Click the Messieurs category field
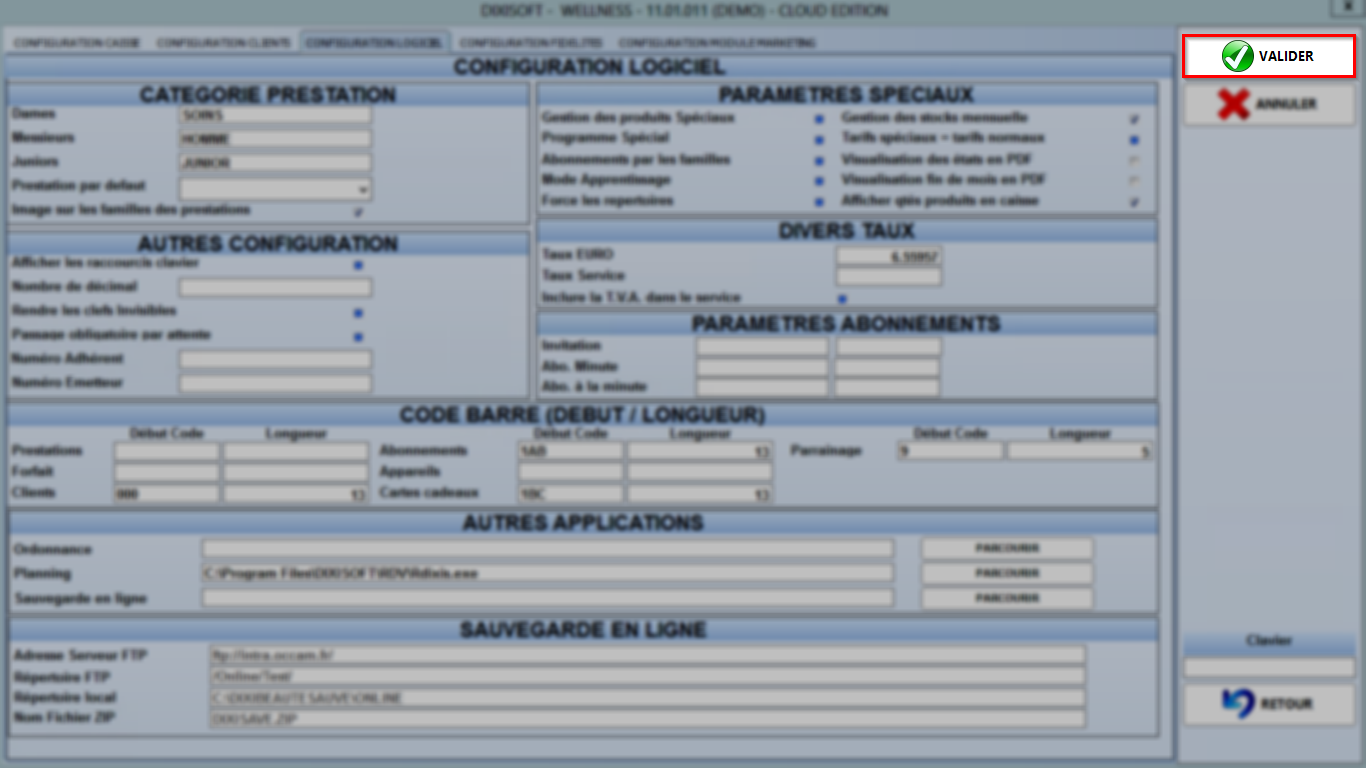The height and width of the screenshot is (768, 1366). (x=275, y=139)
